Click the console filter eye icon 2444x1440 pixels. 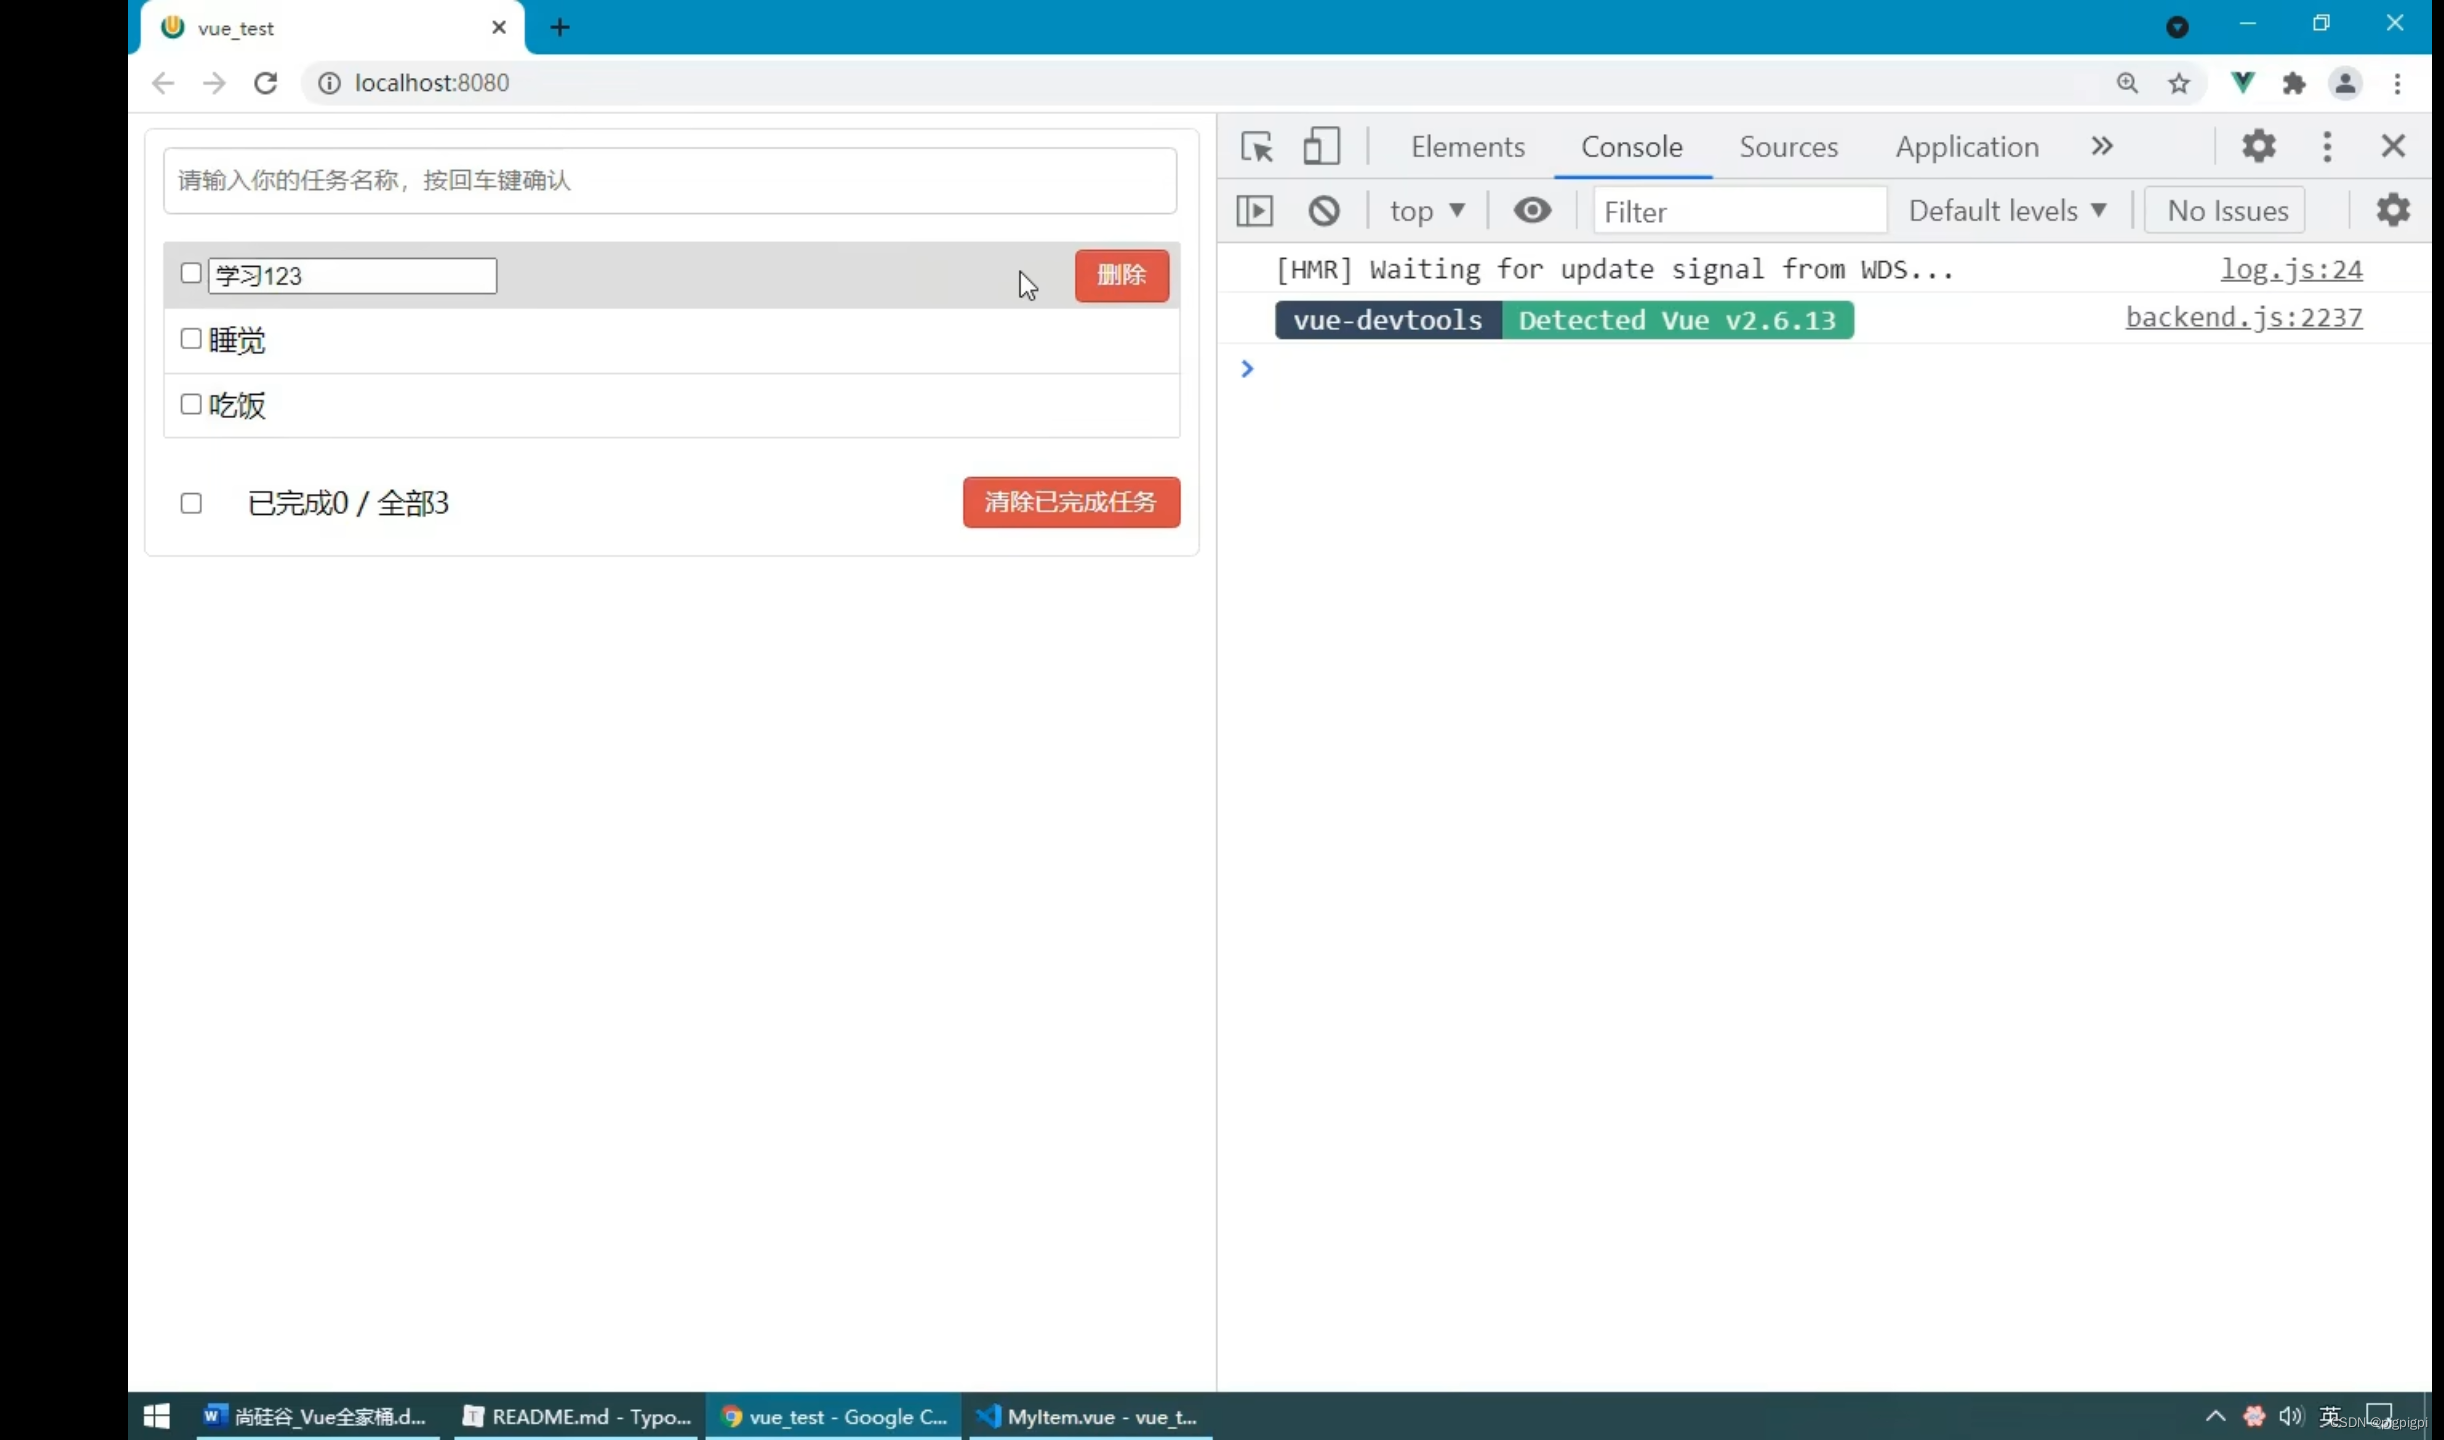[x=1532, y=209]
